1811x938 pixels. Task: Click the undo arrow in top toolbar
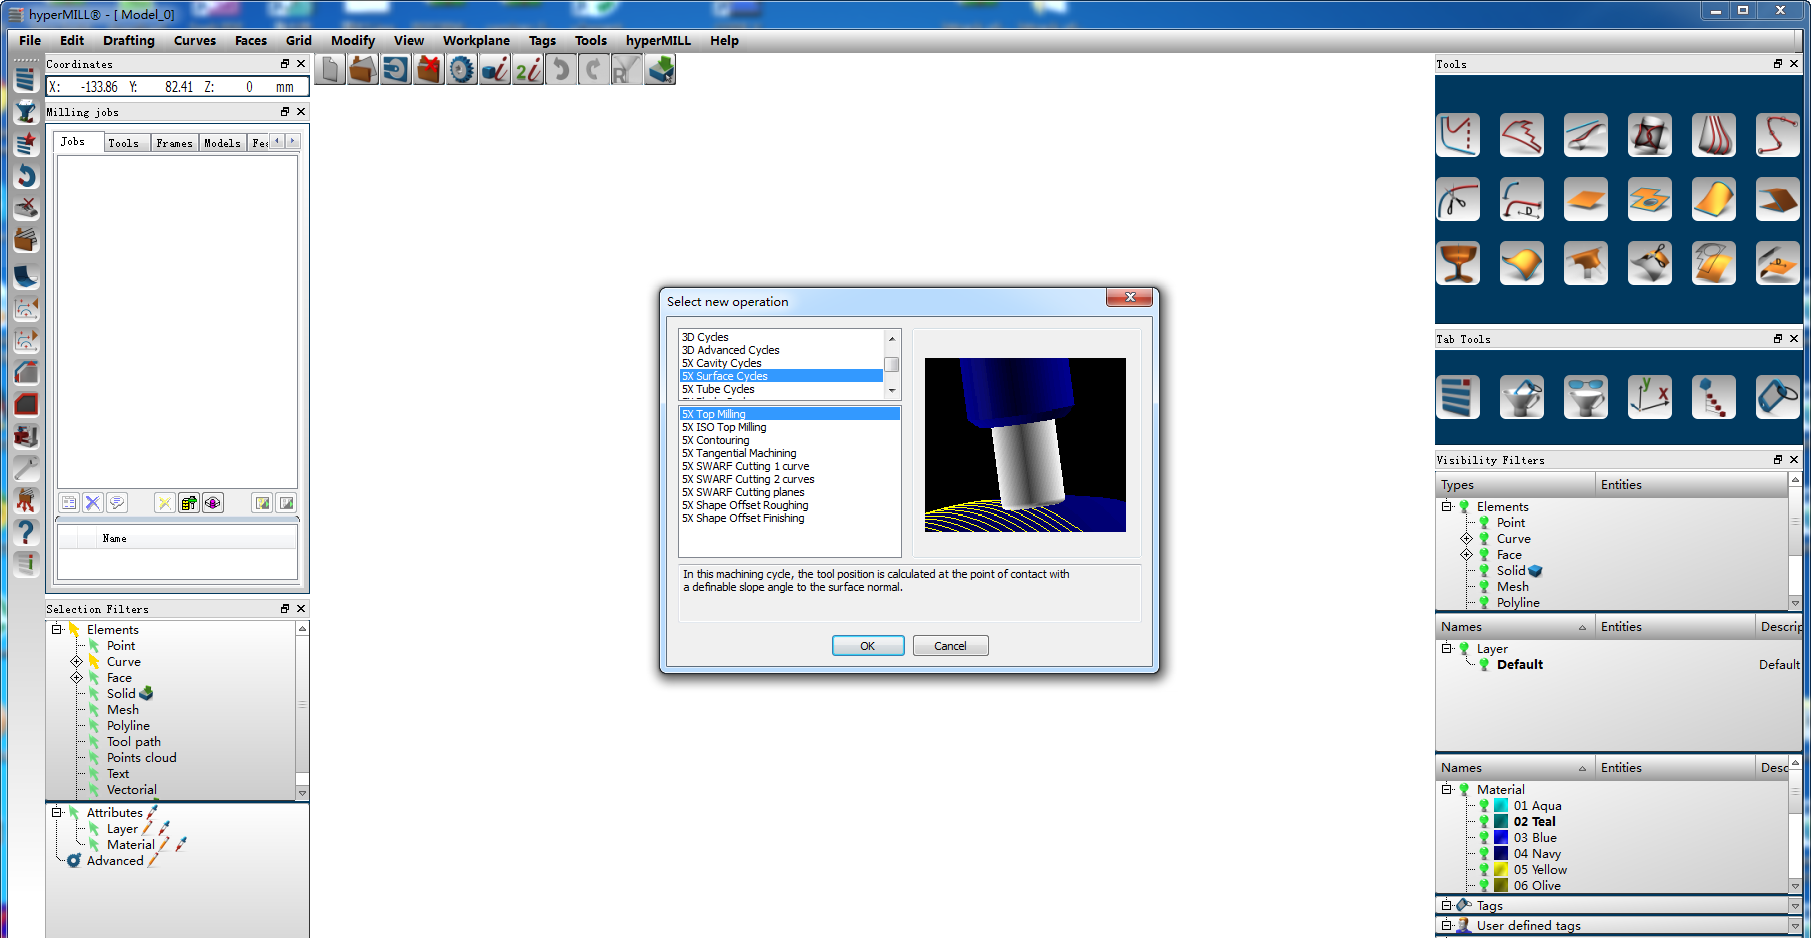[x=561, y=70]
